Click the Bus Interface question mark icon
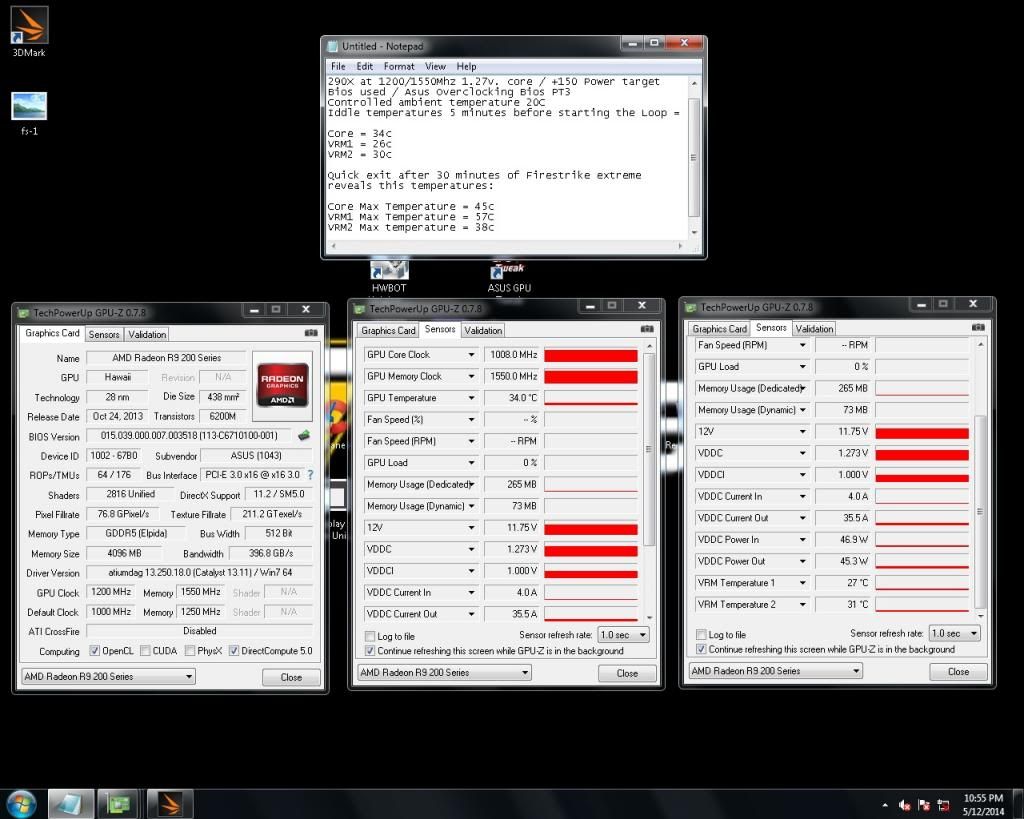The height and width of the screenshot is (819, 1024). [309, 475]
